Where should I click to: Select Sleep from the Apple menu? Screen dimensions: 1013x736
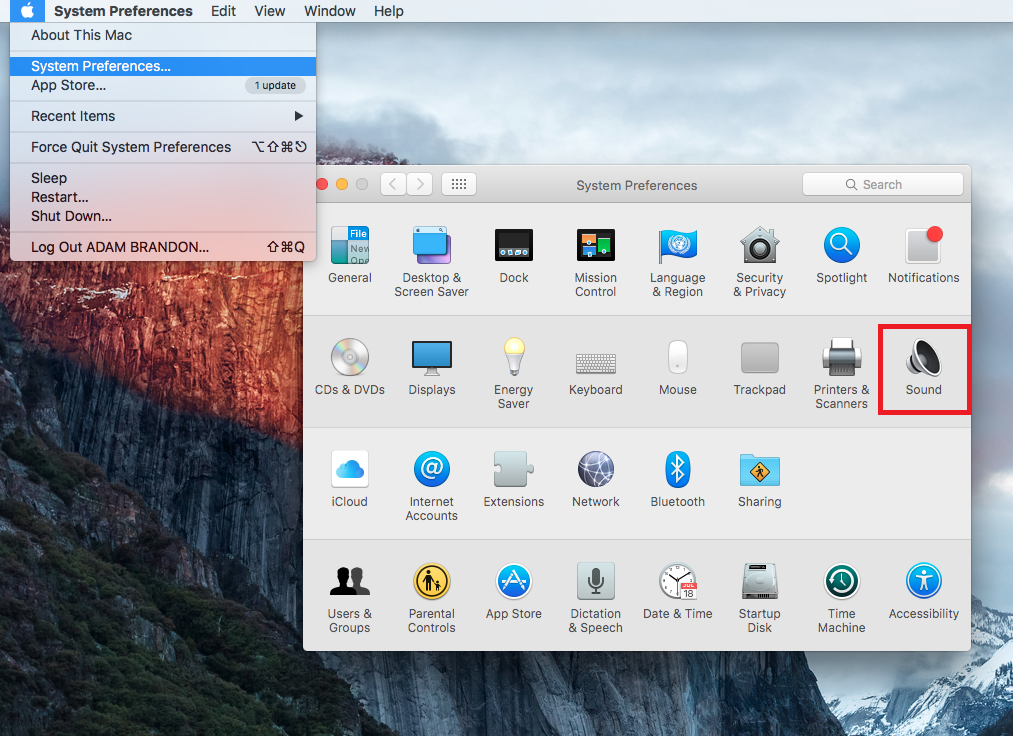[x=163, y=178]
